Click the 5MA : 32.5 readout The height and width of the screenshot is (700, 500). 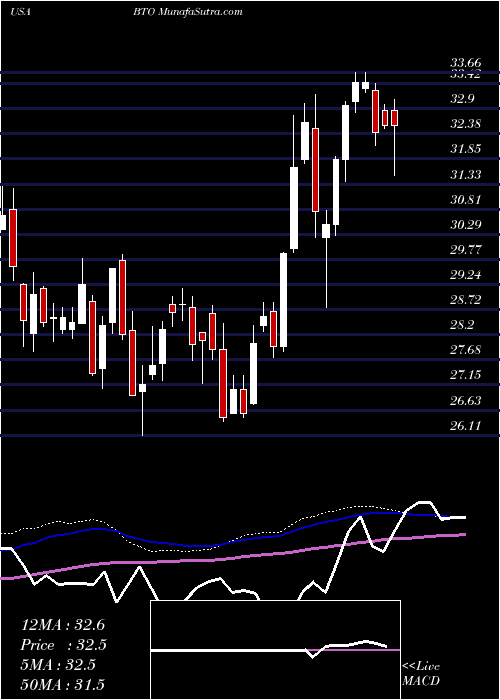(x=58, y=665)
